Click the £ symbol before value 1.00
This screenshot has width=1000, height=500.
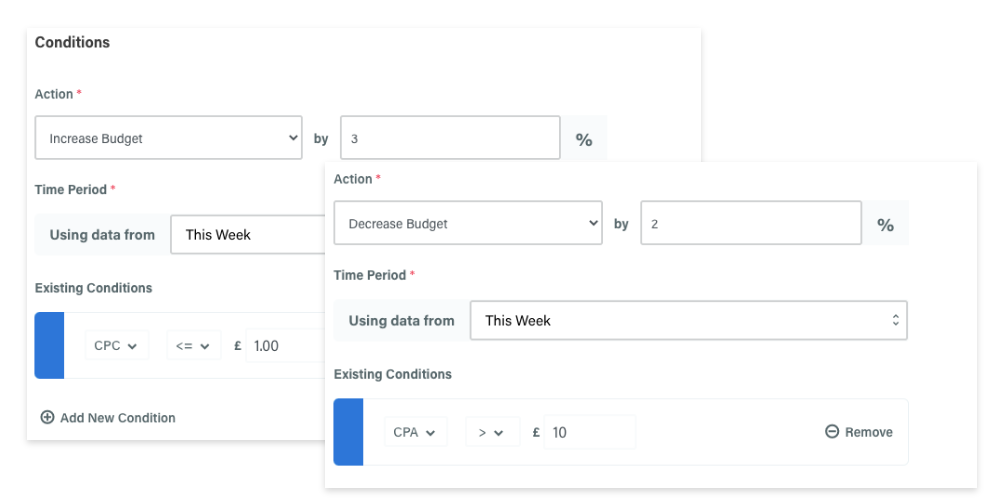[x=238, y=345]
